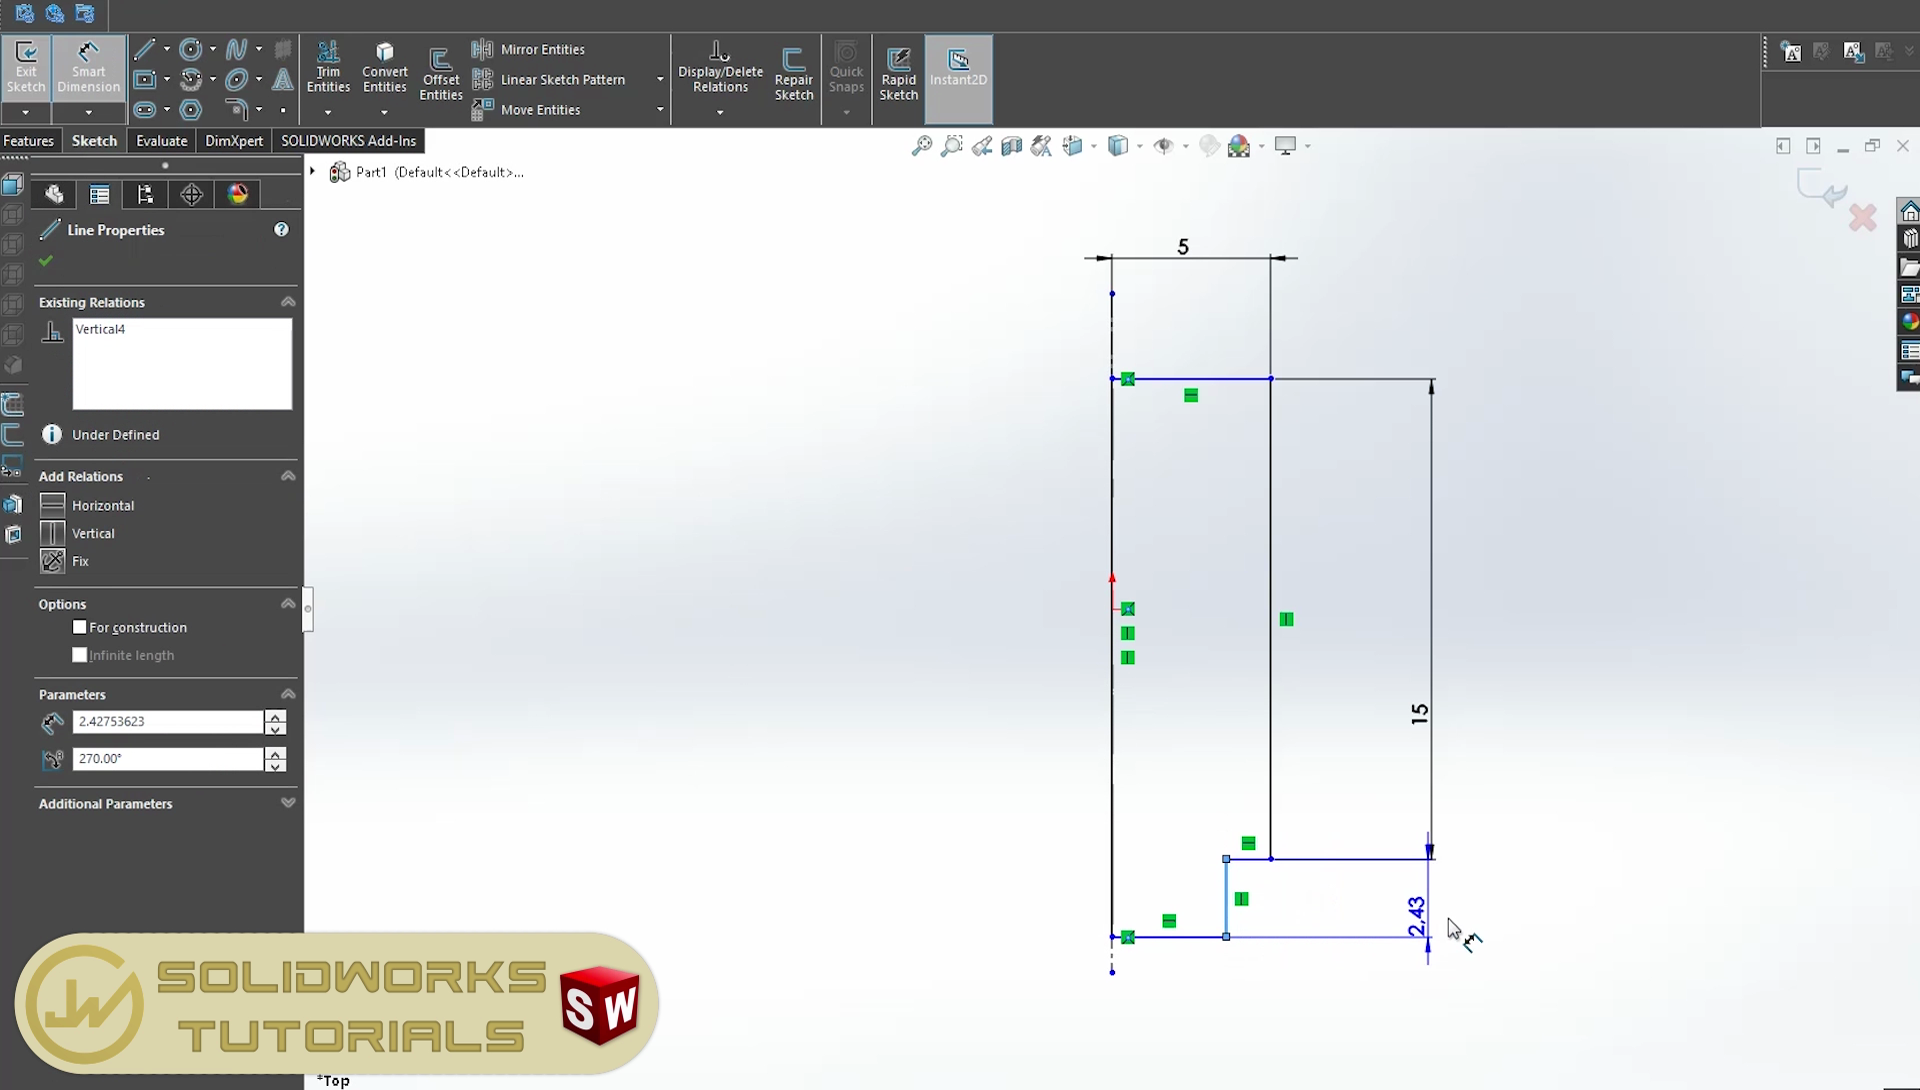Toggle the For construction checkbox
The image size is (1920, 1090).
pyautogui.click(x=79, y=626)
